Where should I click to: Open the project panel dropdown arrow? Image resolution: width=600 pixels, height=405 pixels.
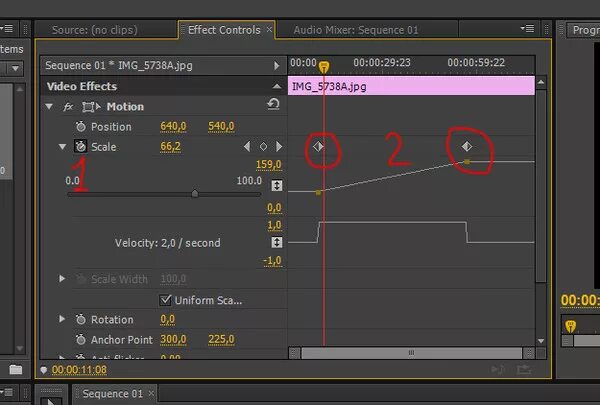(15, 69)
